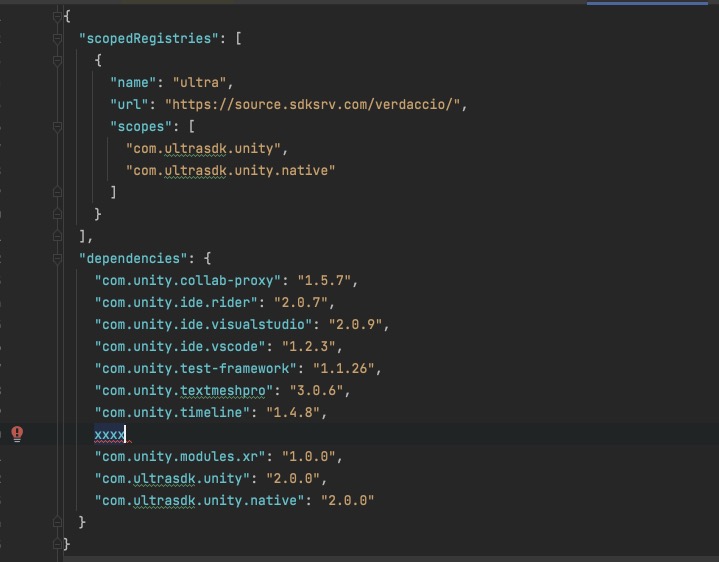Viewport: 719px width, 562px height.
Task: Click the "com.ultrasdk.unity.native" entry in scopes
Action: [x=230, y=170]
